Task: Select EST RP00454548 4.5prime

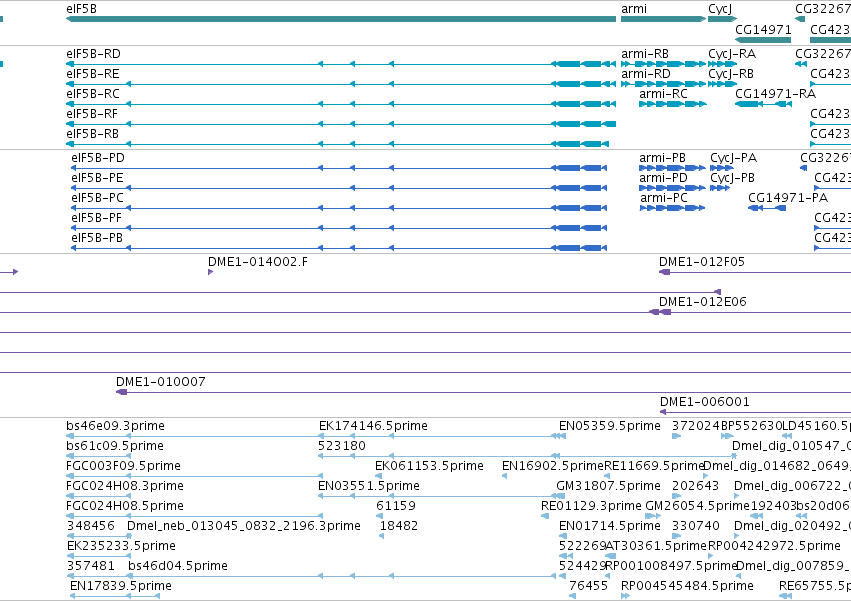Action: point(688,586)
